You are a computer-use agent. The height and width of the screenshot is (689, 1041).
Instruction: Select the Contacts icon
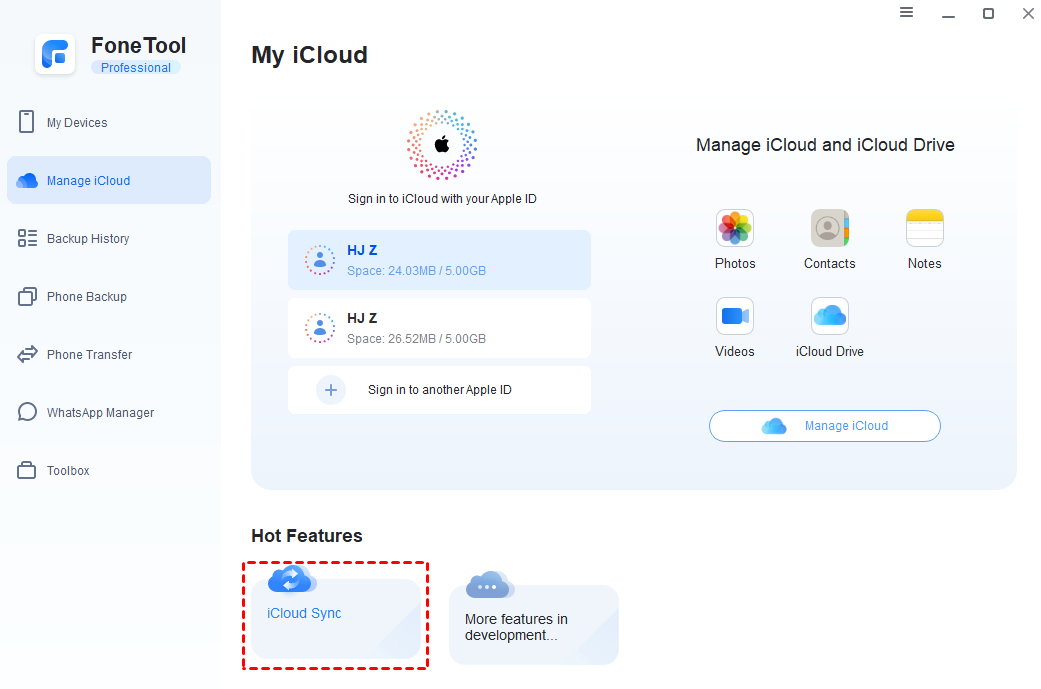click(x=829, y=228)
